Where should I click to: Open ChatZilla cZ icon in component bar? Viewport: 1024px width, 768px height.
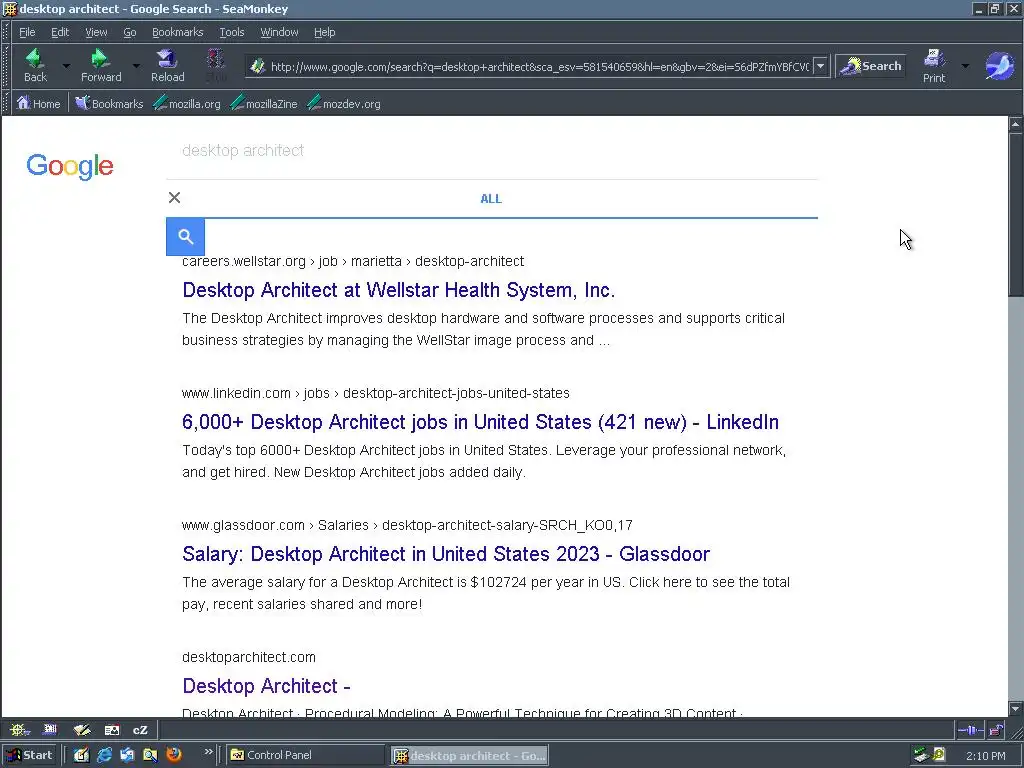coord(140,729)
